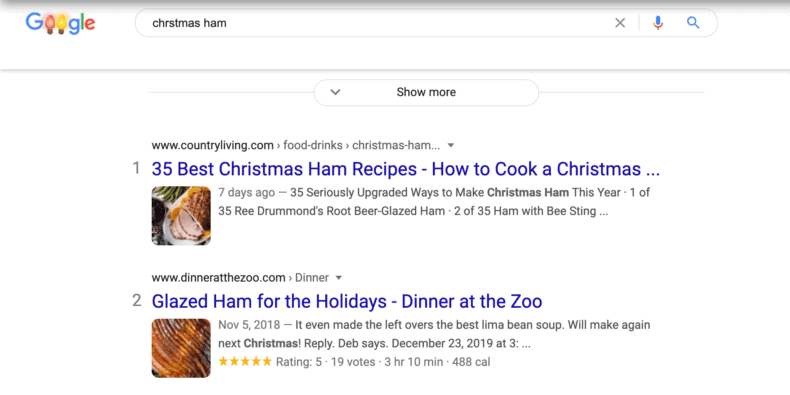
Task: Open the dropdown arrow next to the countryliving URL
Action: pos(451,146)
